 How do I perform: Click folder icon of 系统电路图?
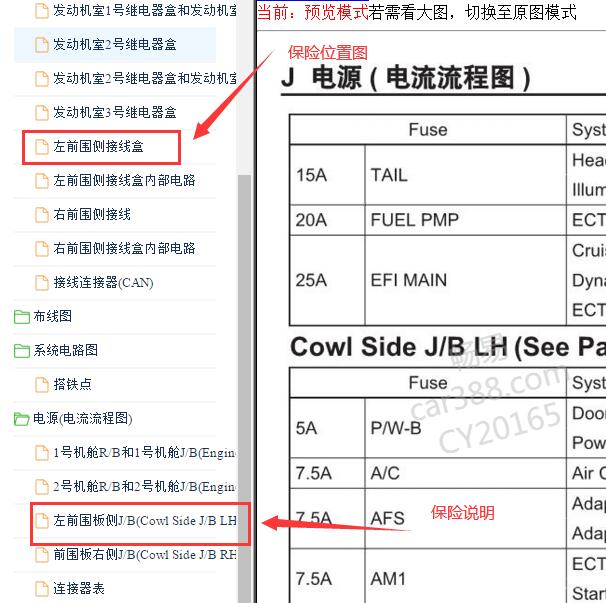tap(22, 351)
